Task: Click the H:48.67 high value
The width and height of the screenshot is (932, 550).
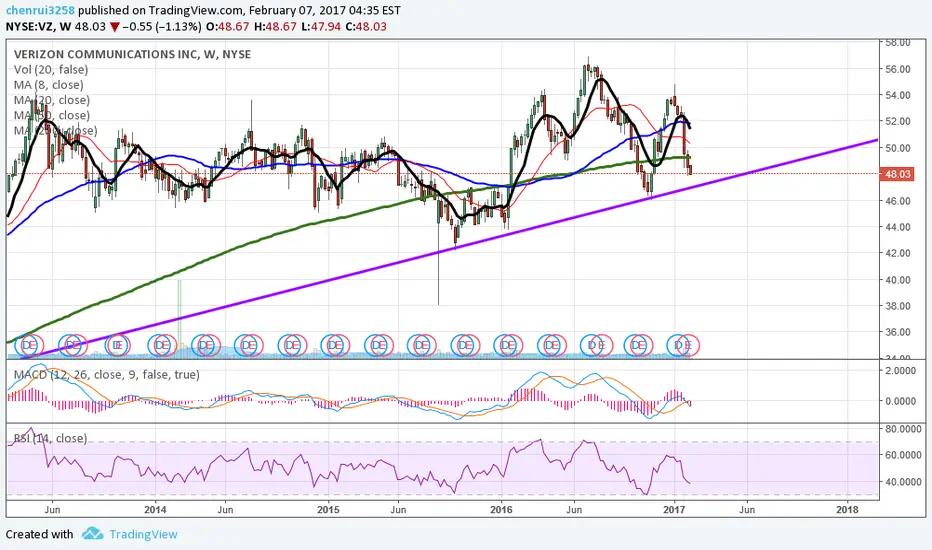Action: (275, 27)
